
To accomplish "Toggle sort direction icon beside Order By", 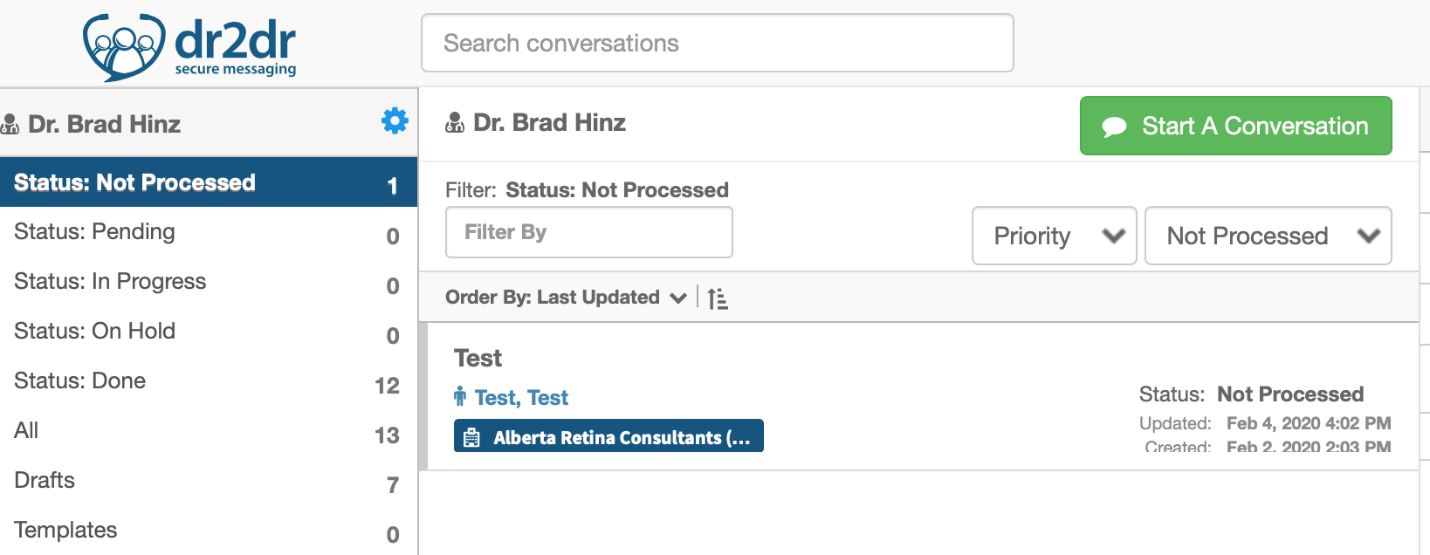I will click(717, 297).
